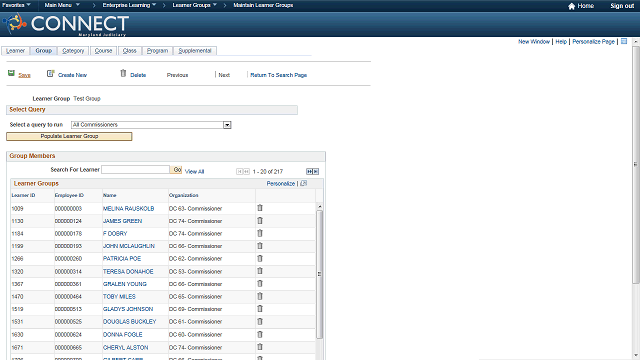Delete TERESA DONAHOE row with trash icon
This screenshot has width=640, height=360.
(x=260, y=271)
